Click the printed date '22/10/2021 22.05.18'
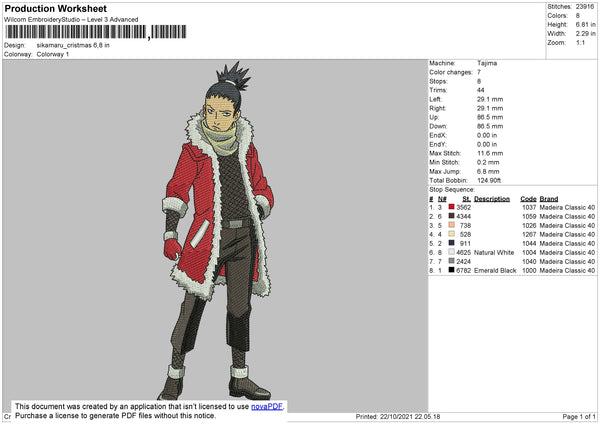600x424 pixels. click(410, 417)
